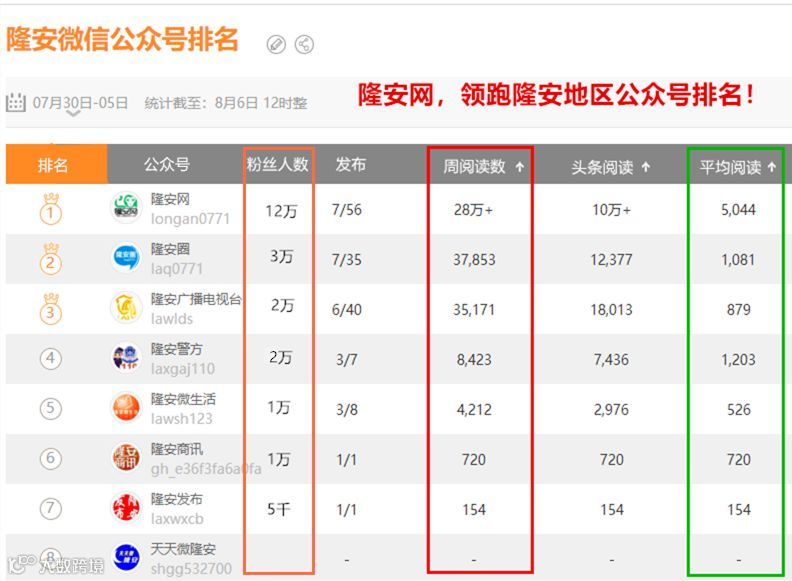Open the 隆安警方 account link
This screenshot has height=581, width=792.
tap(177, 349)
